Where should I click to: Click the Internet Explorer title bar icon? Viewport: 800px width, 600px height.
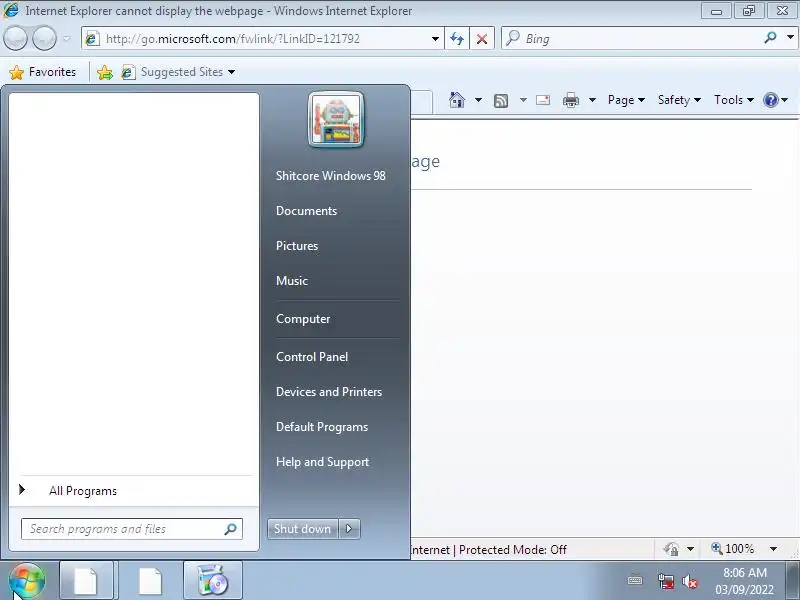pos(11,10)
